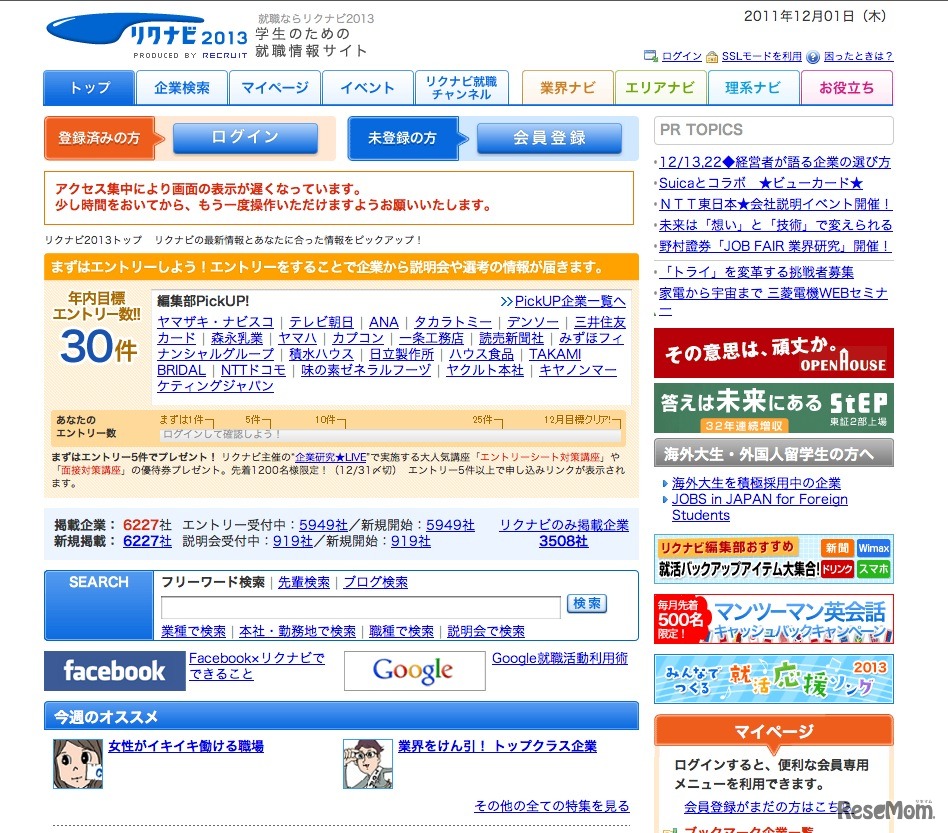
Task: Open テレビ朝日 company link
Action: coord(321,322)
